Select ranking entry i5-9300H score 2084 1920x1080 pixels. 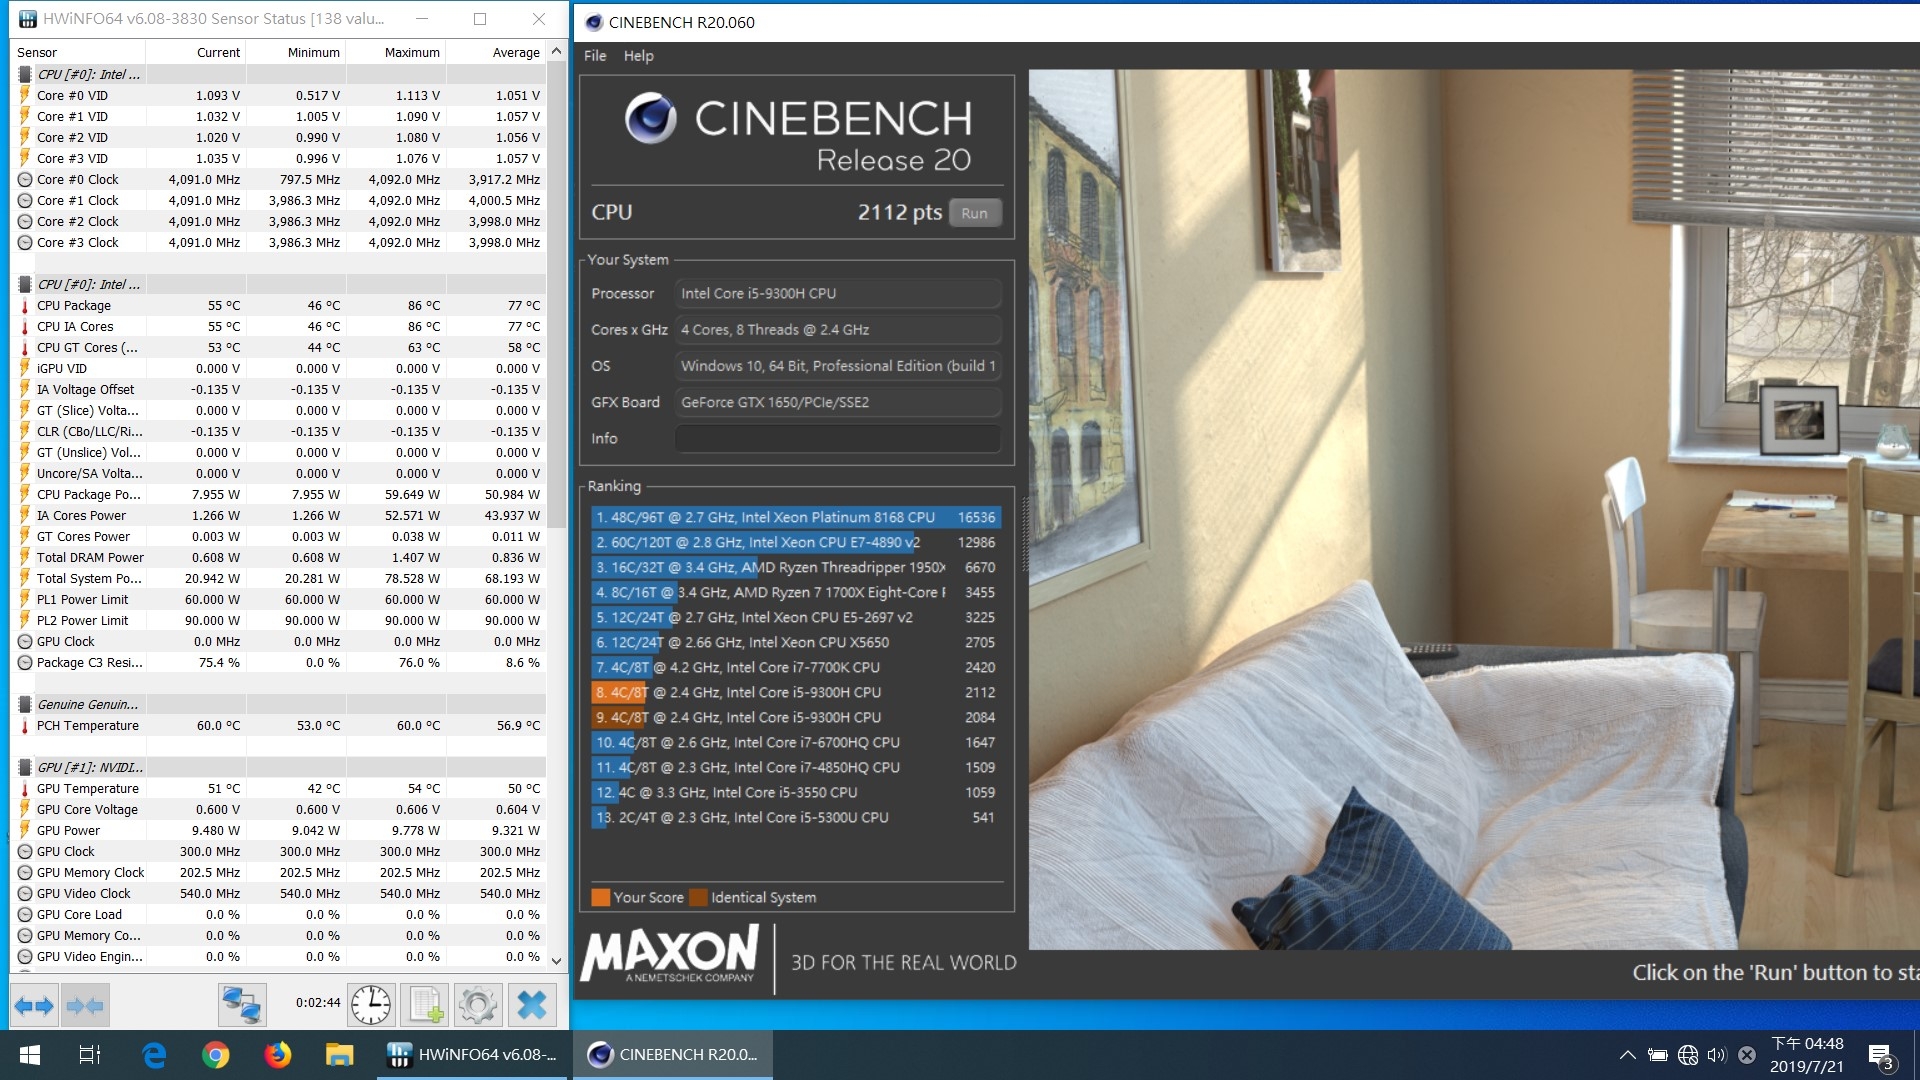(795, 717)
